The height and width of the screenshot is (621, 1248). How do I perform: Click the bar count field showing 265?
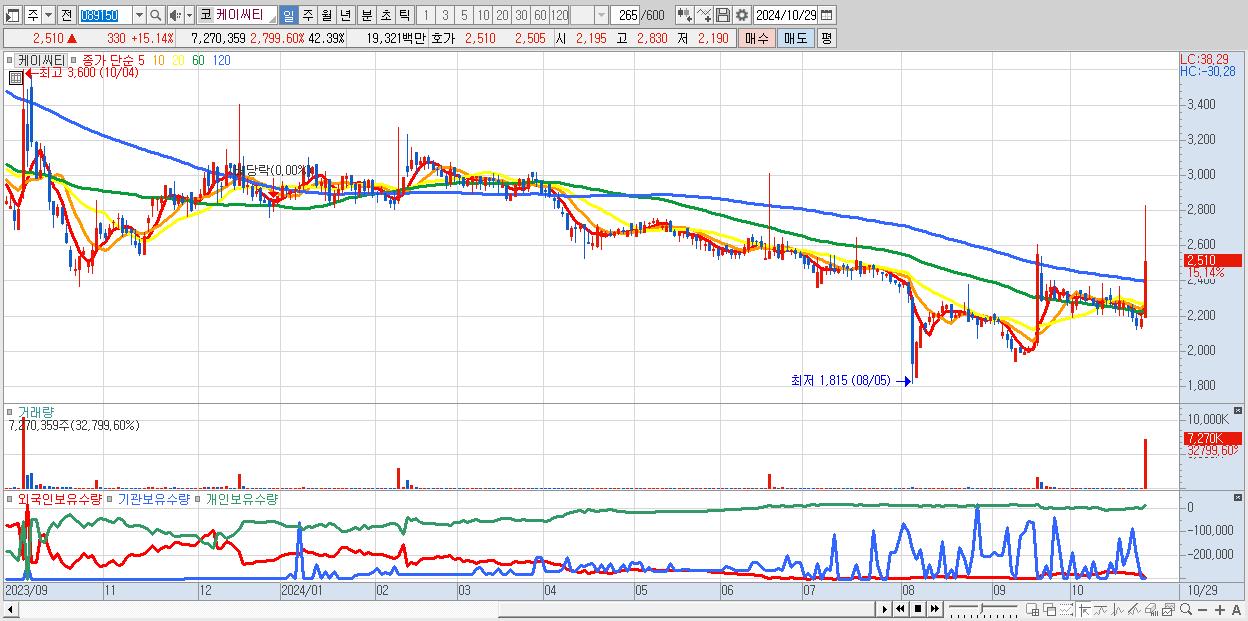click(624, 15)
